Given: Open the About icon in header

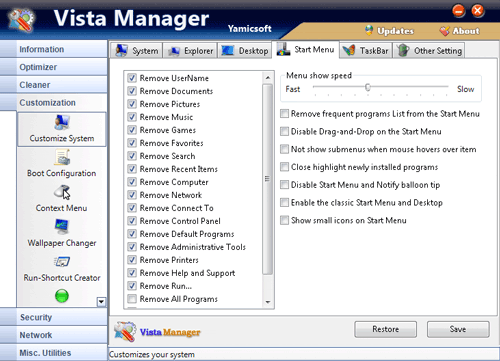Looking at the screenshot, I should (x=444, y=31).
